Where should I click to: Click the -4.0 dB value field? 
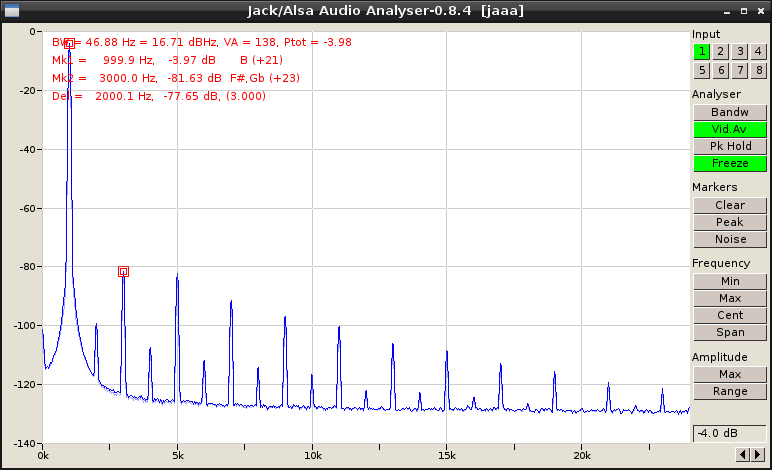730,433
